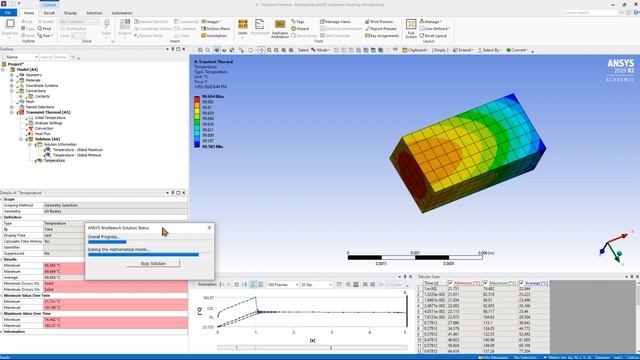Click the Context tab above ribbon
640x360 pixels.
tap(49, 4)
